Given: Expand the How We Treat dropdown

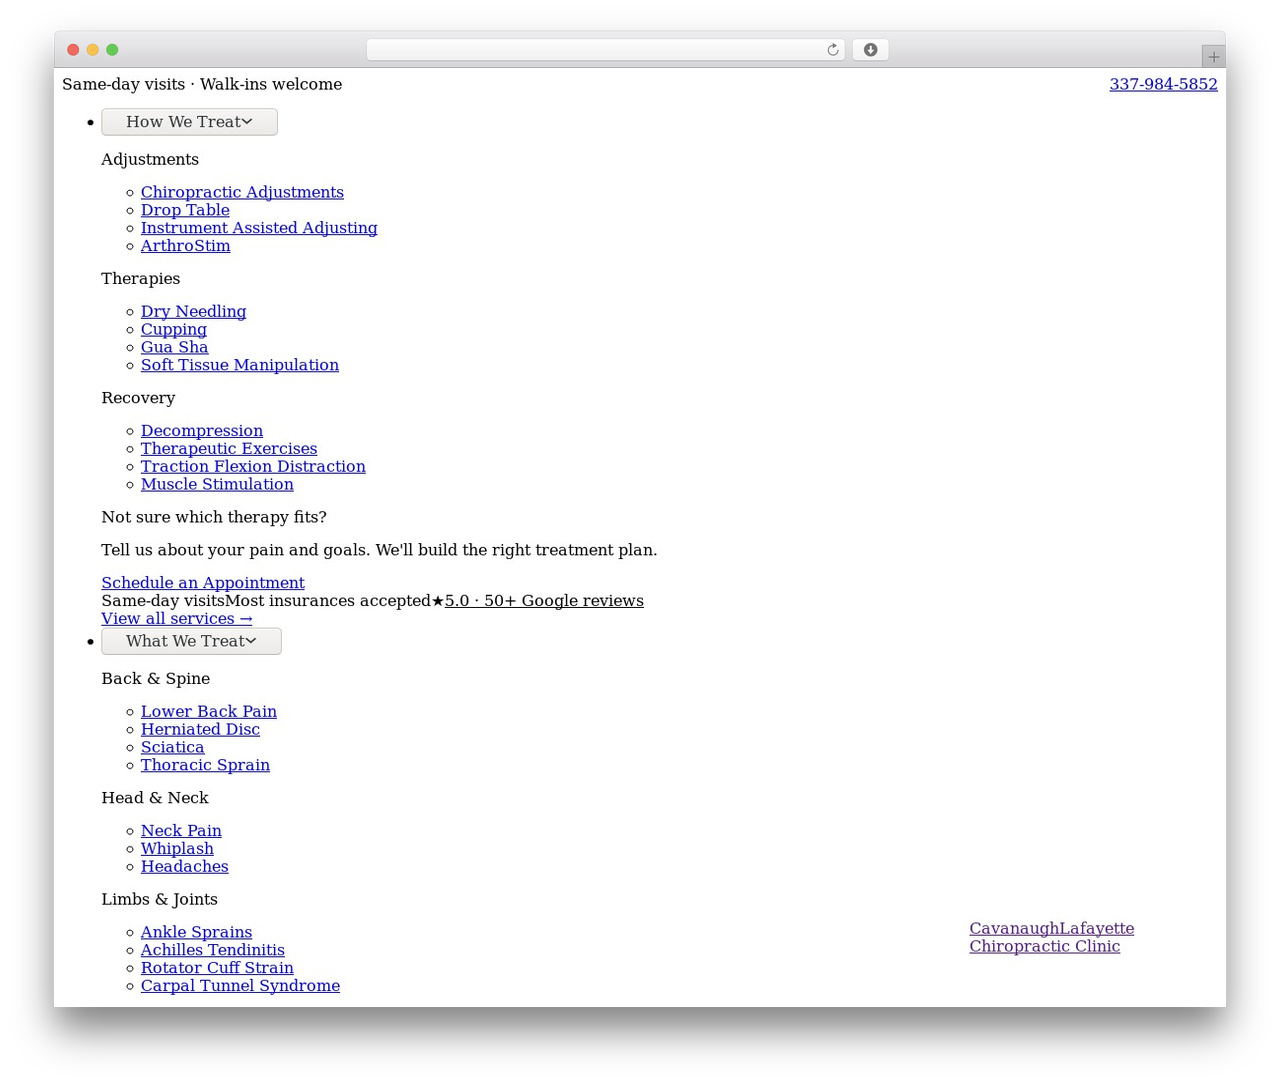Looking at the screenshot, I should (x=189, y=122).
